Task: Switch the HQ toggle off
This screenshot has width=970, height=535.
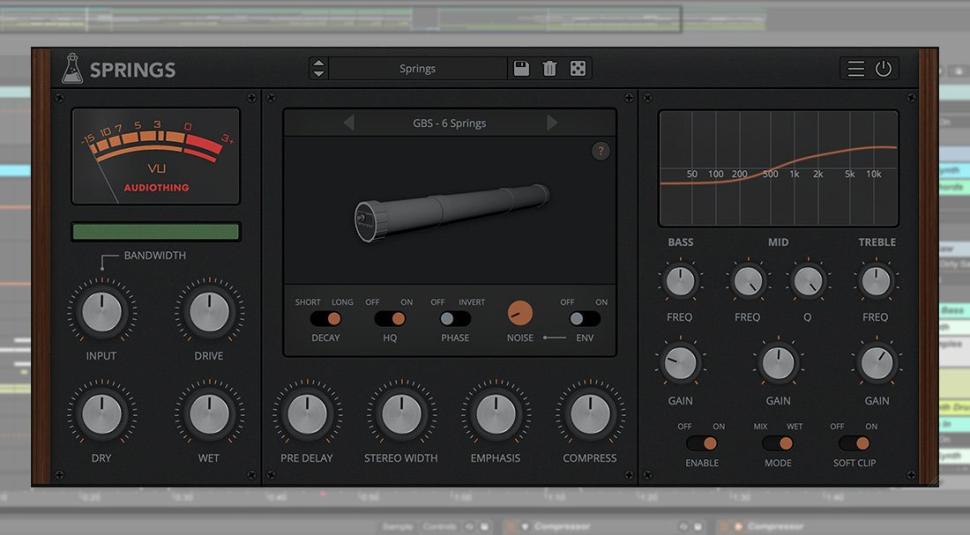Action: pos(390,319)
